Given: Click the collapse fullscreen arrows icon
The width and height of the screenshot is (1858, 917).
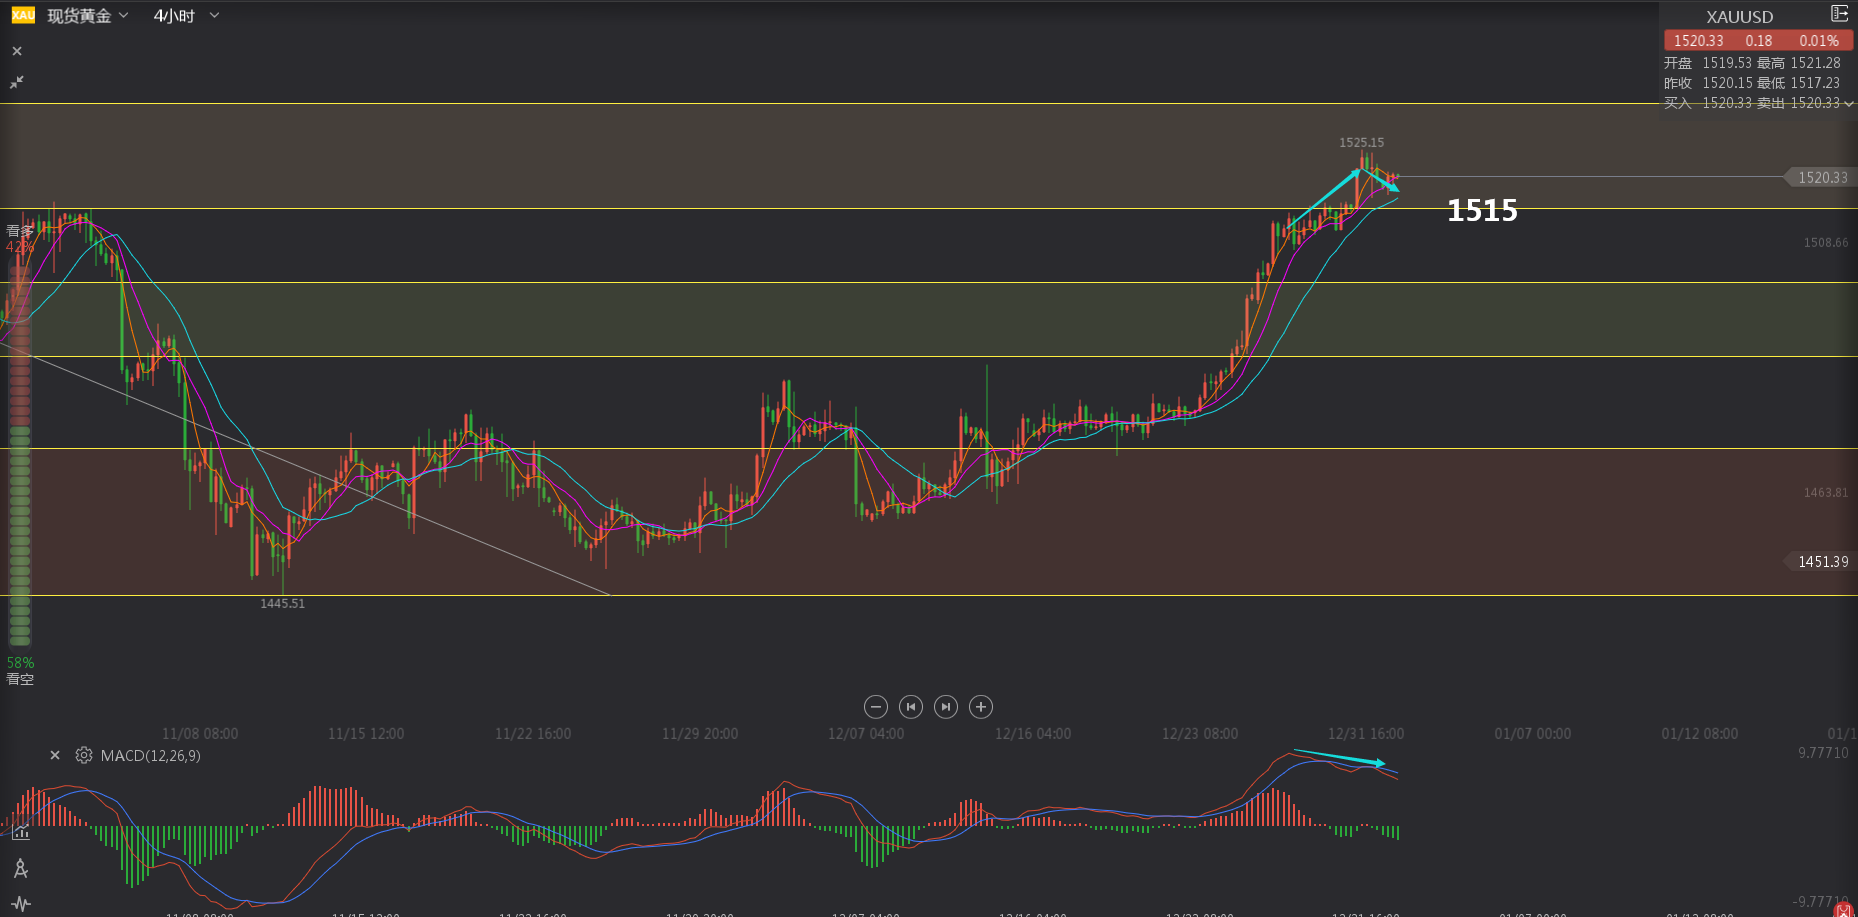Looking at the screenshot, I should coord(17,82).
